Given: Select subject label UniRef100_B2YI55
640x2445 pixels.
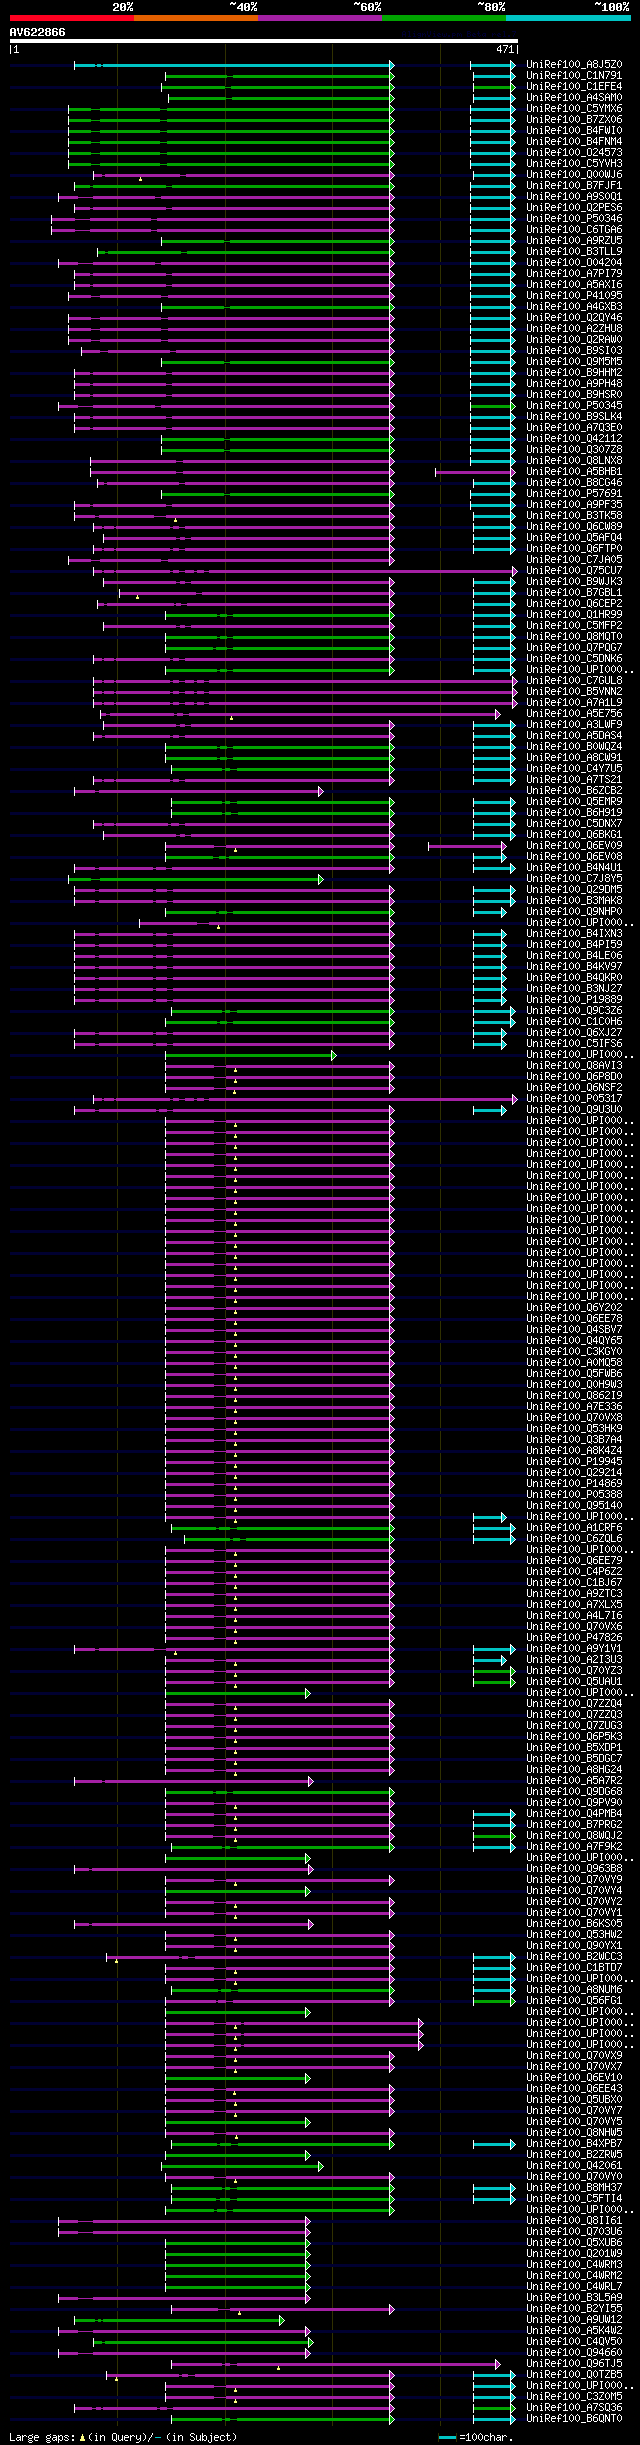Looking at the screenshot, I should click(574, 2308).
